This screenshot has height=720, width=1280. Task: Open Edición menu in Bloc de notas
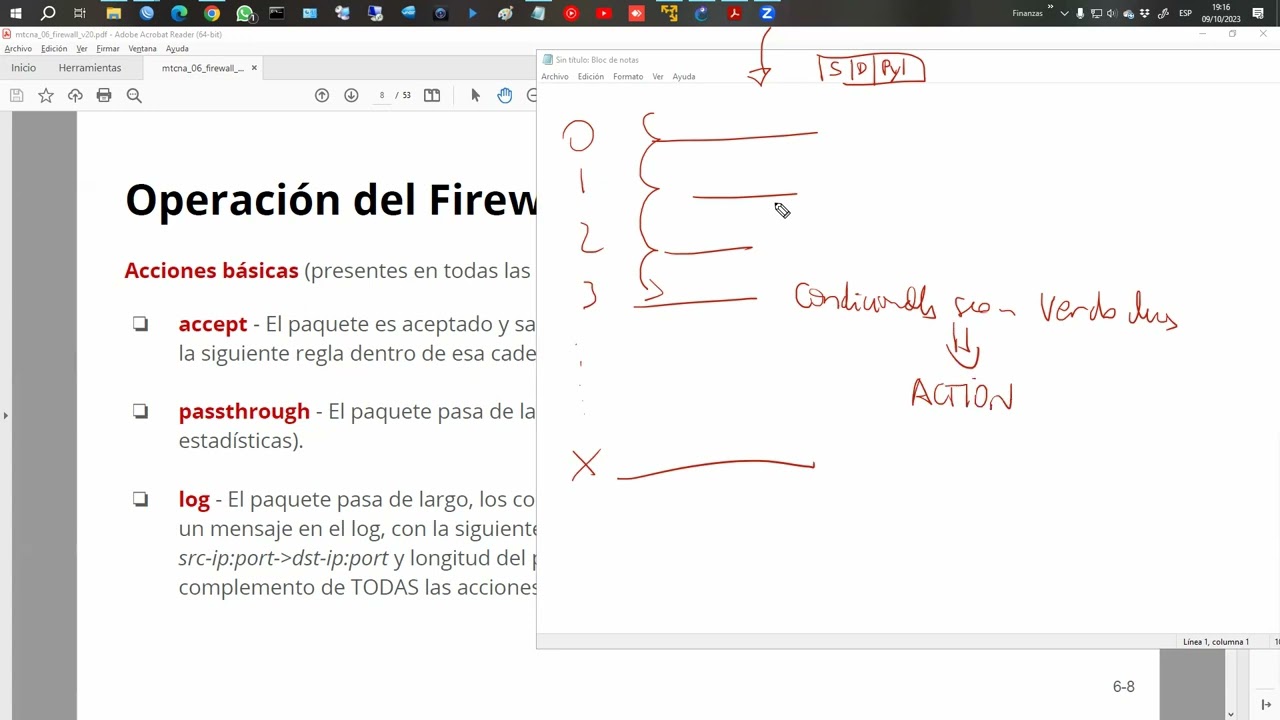click(591, 76)
